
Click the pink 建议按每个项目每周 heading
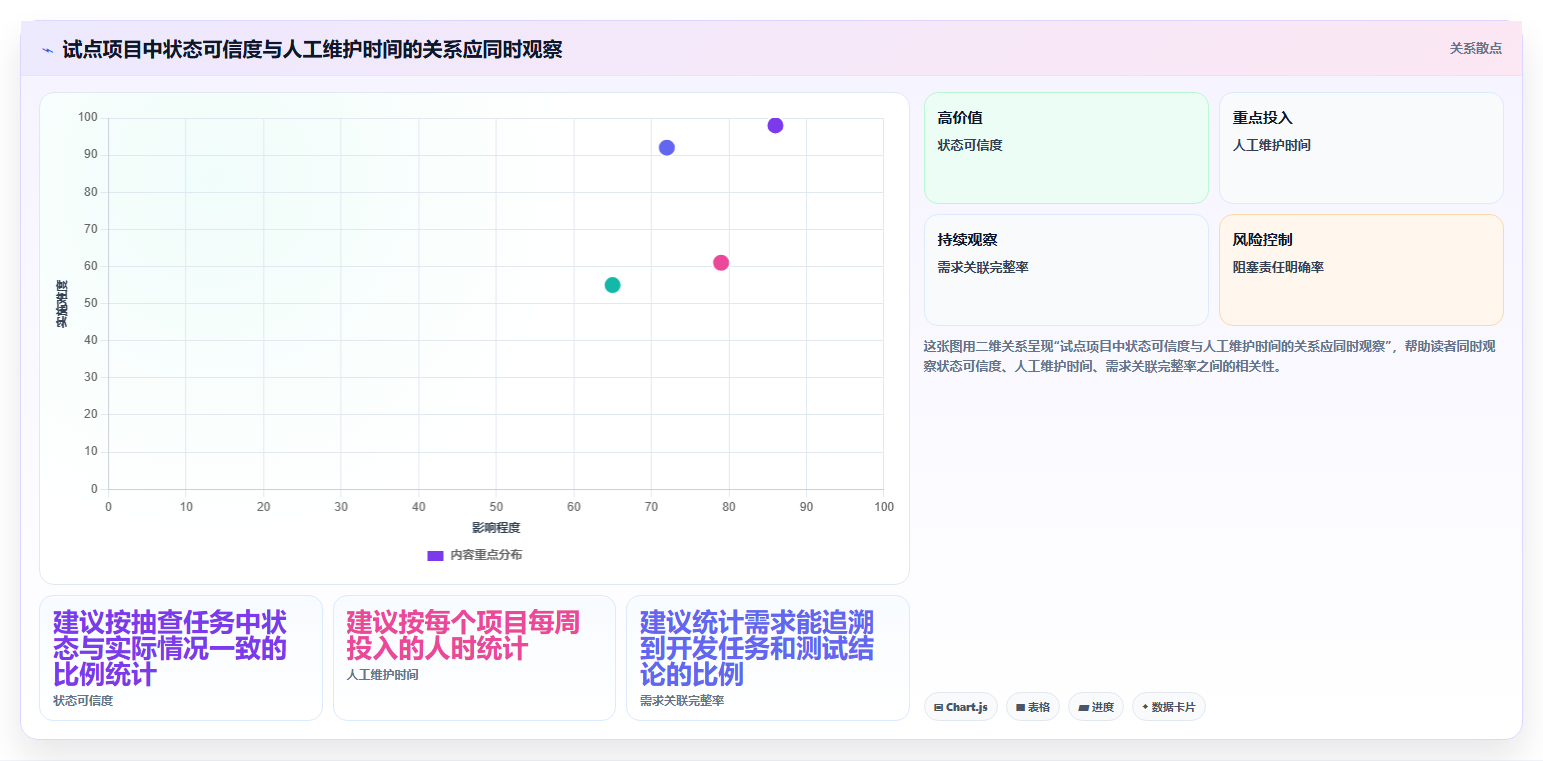coord(463,635)
